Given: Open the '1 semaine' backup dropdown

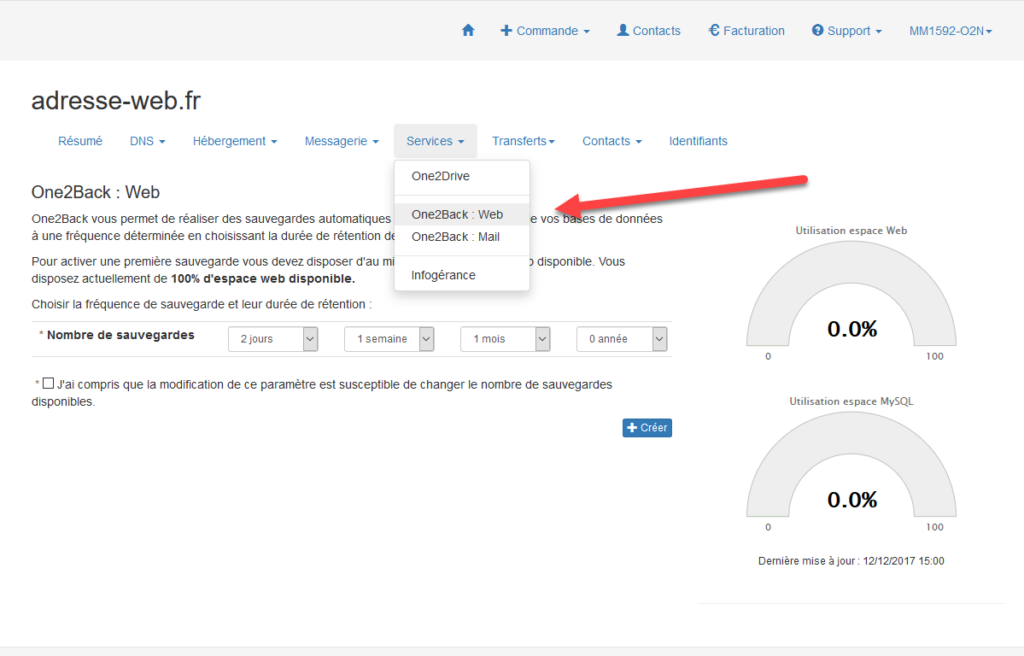Looking at the screenshot, I should 389,339.
